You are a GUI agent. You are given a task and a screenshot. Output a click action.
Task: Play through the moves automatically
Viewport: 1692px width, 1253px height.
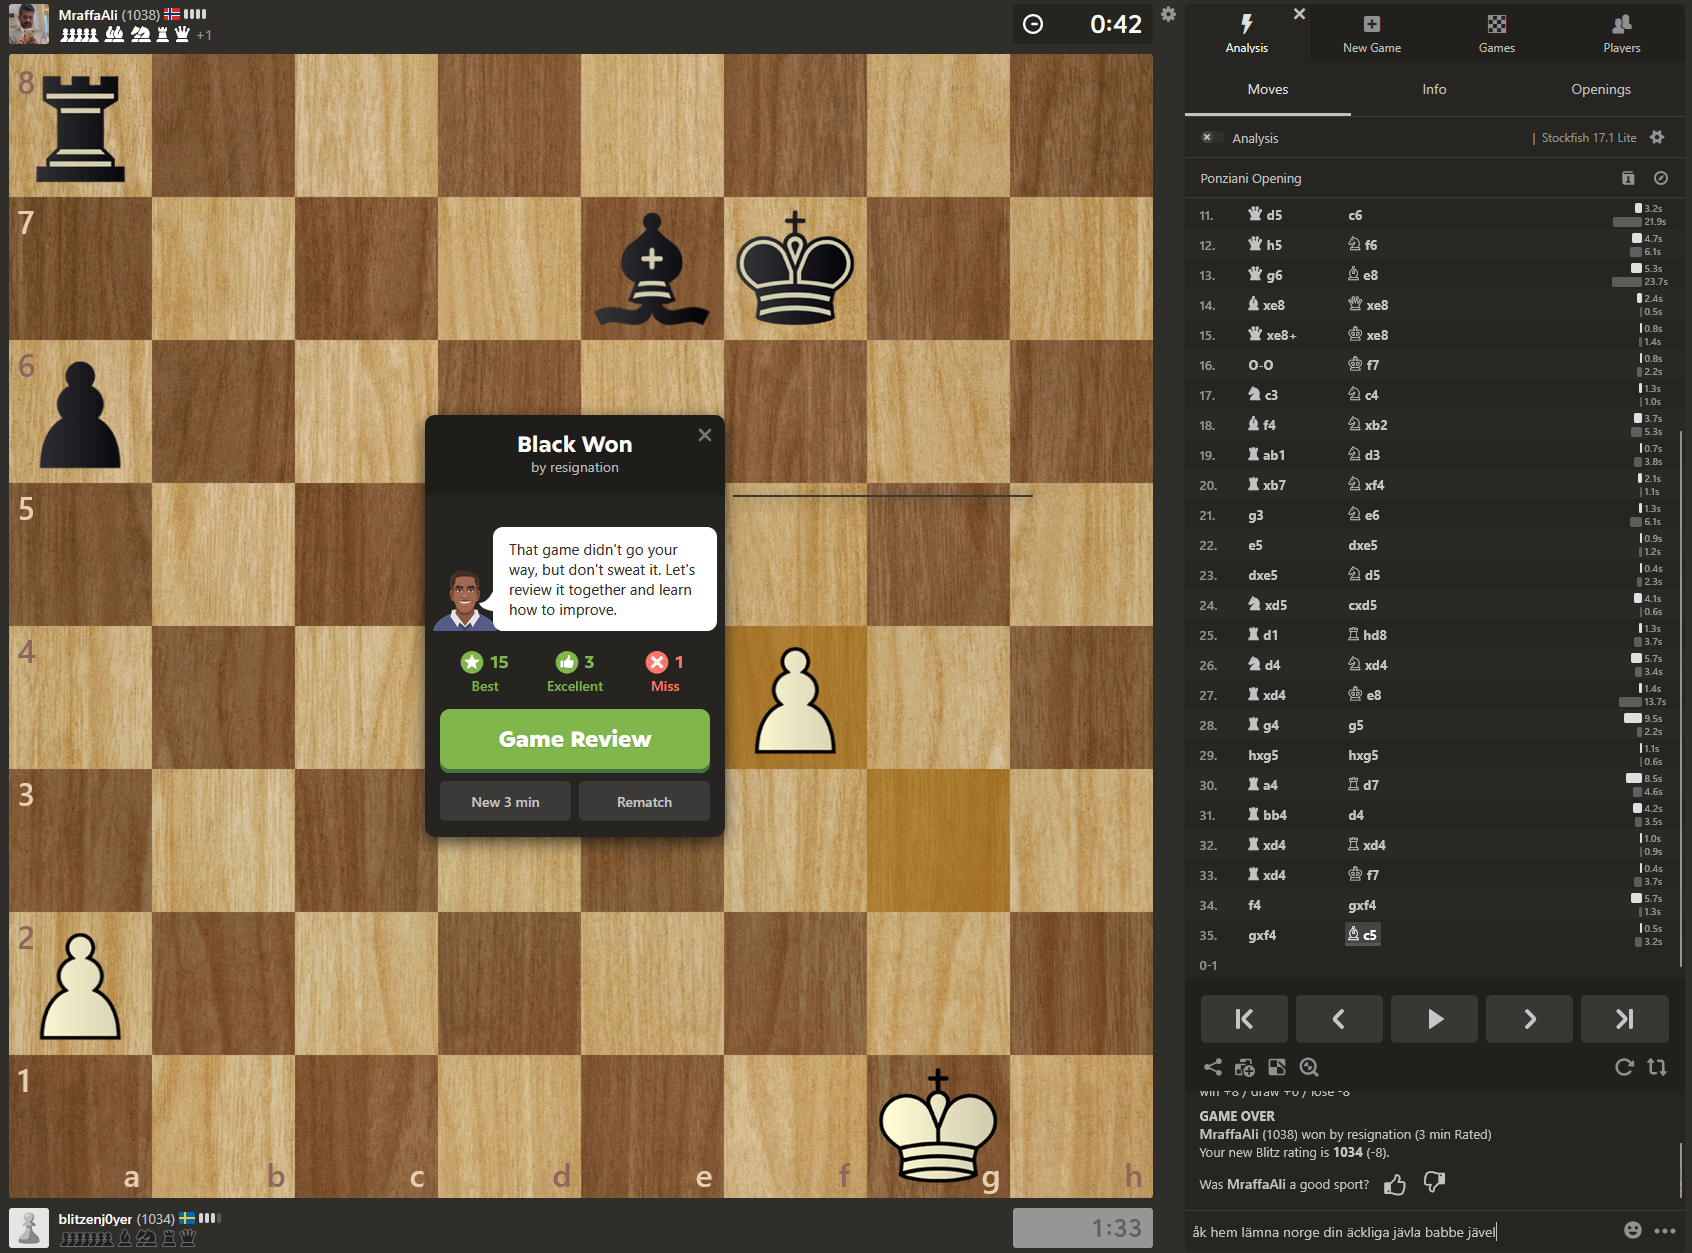click(x=1434, y=1019)
